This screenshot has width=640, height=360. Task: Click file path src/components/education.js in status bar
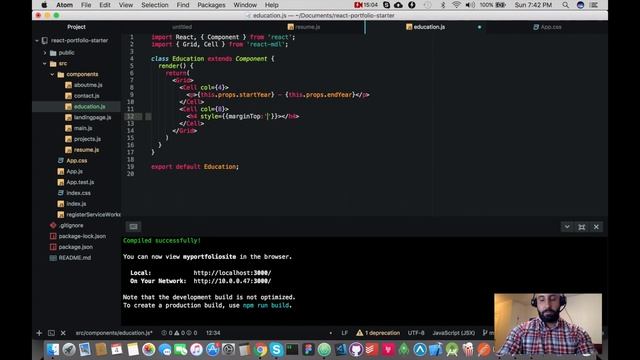point(114,333)
